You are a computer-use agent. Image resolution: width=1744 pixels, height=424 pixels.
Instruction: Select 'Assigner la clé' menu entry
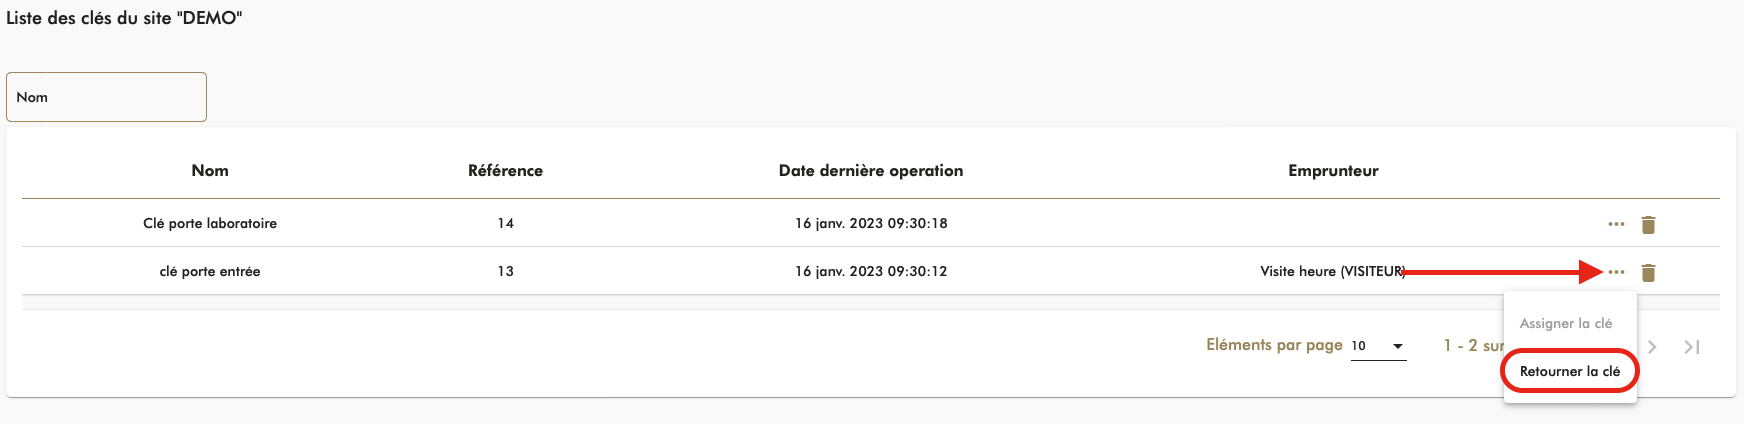click(x=1565, y=323)
